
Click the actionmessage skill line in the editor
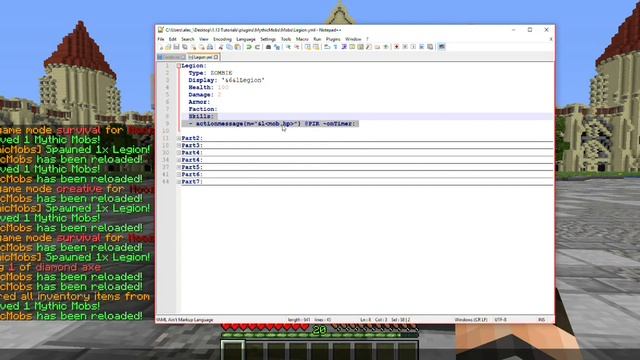[x=273, y=124]
